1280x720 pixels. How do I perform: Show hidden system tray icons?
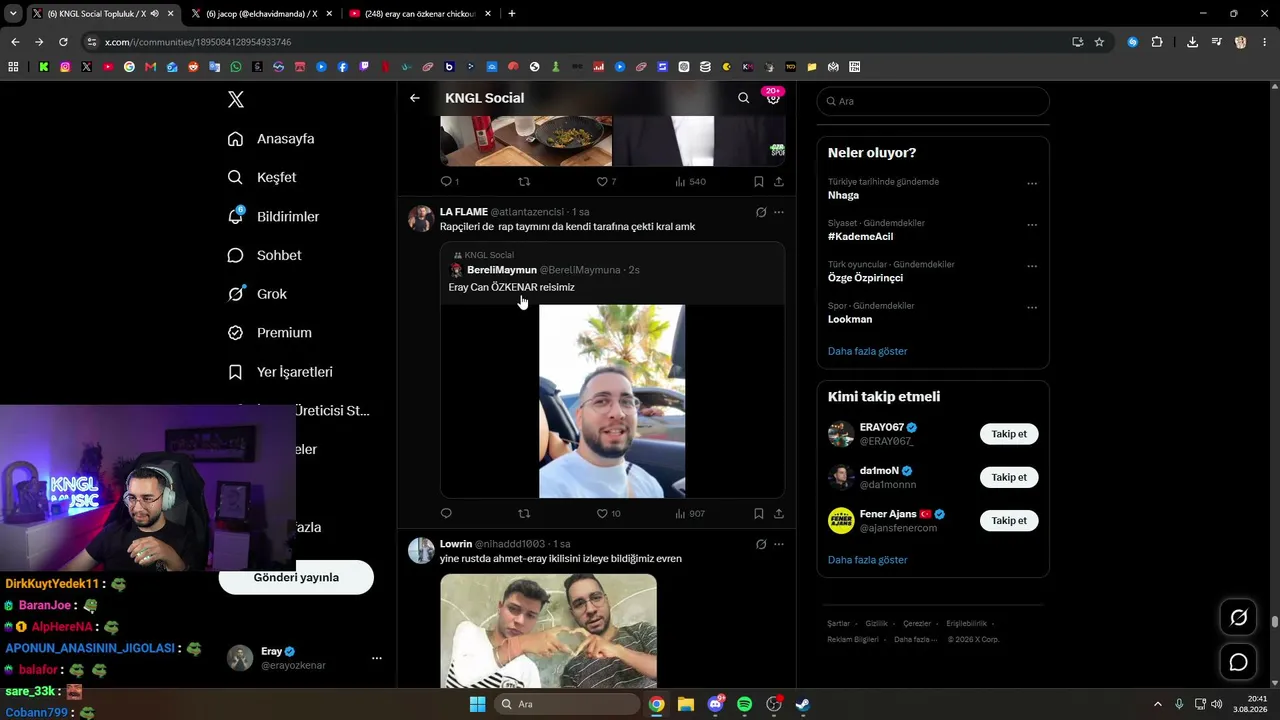1158,704
